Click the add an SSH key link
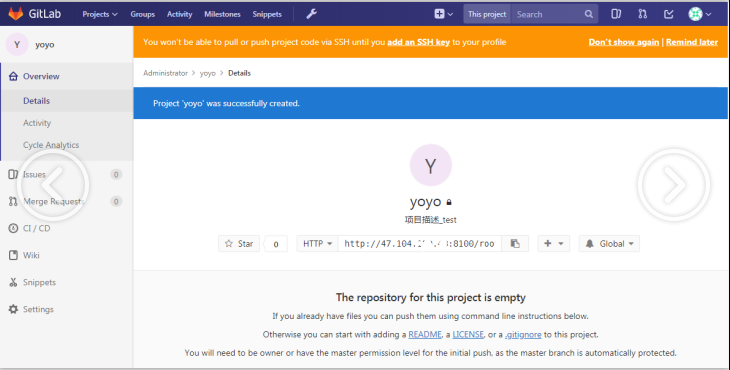730x370 pixels. 418,42
